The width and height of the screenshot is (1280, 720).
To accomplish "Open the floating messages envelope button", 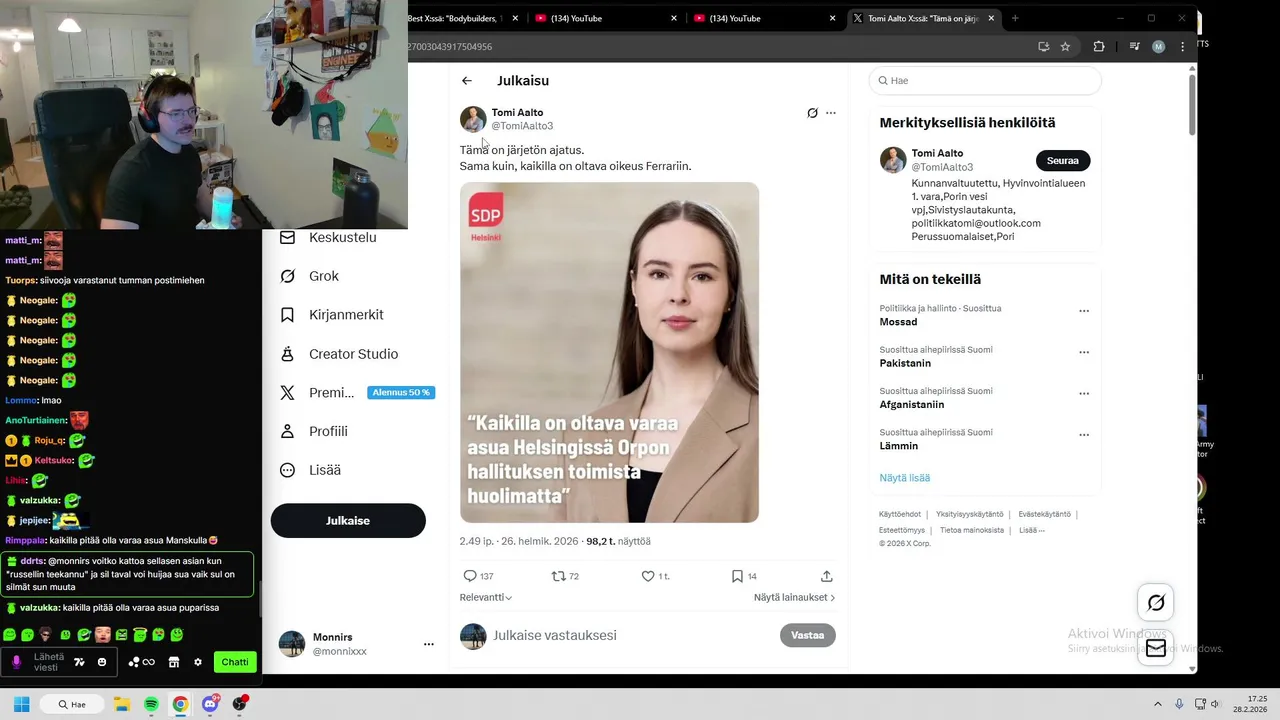I will 1156,648.
